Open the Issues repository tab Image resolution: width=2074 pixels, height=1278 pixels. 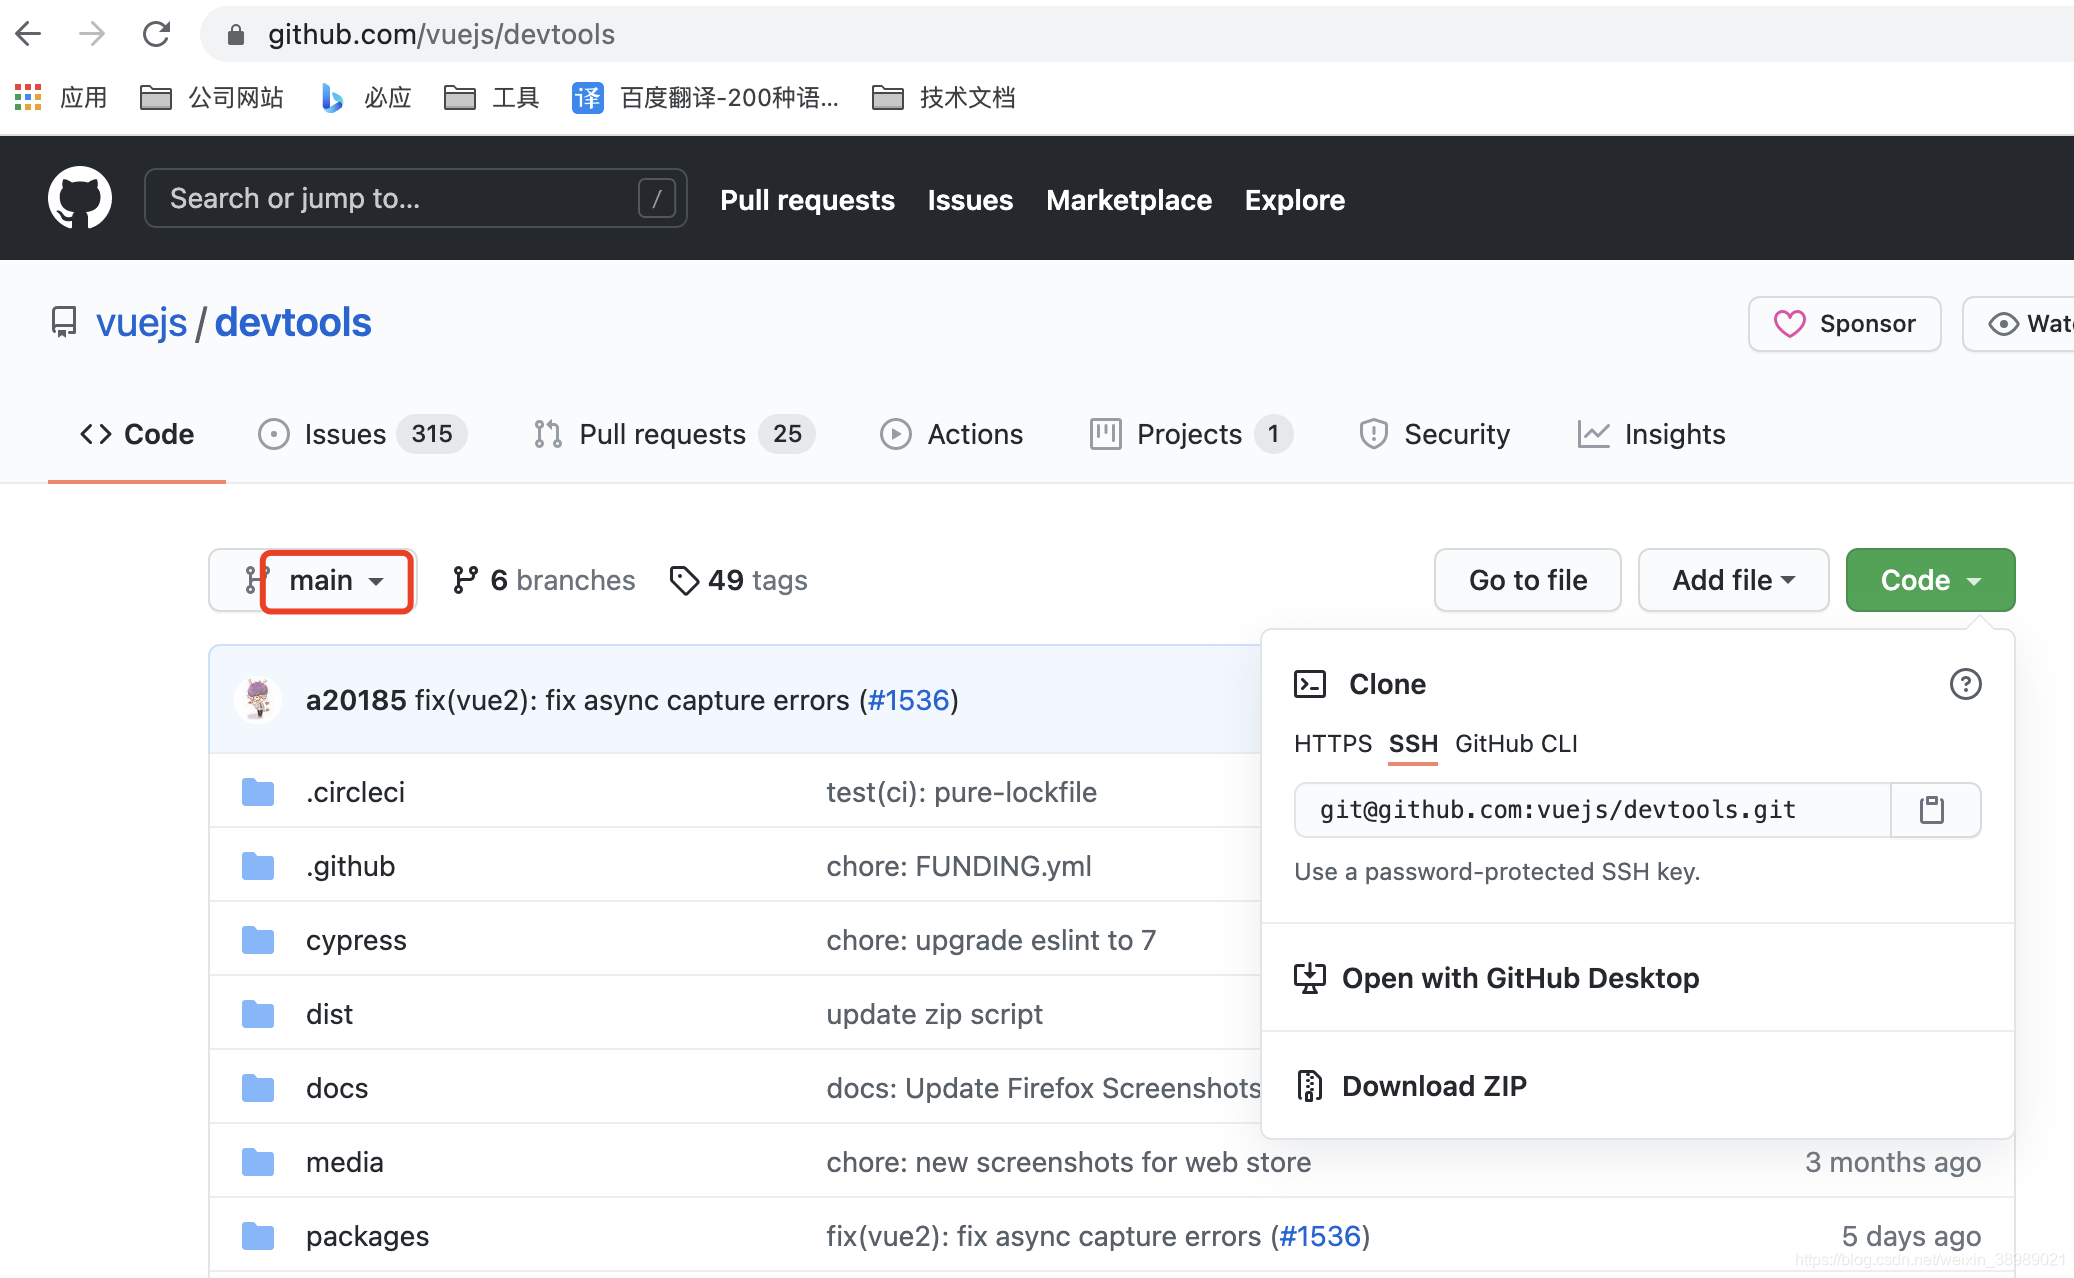coord(345,434)
